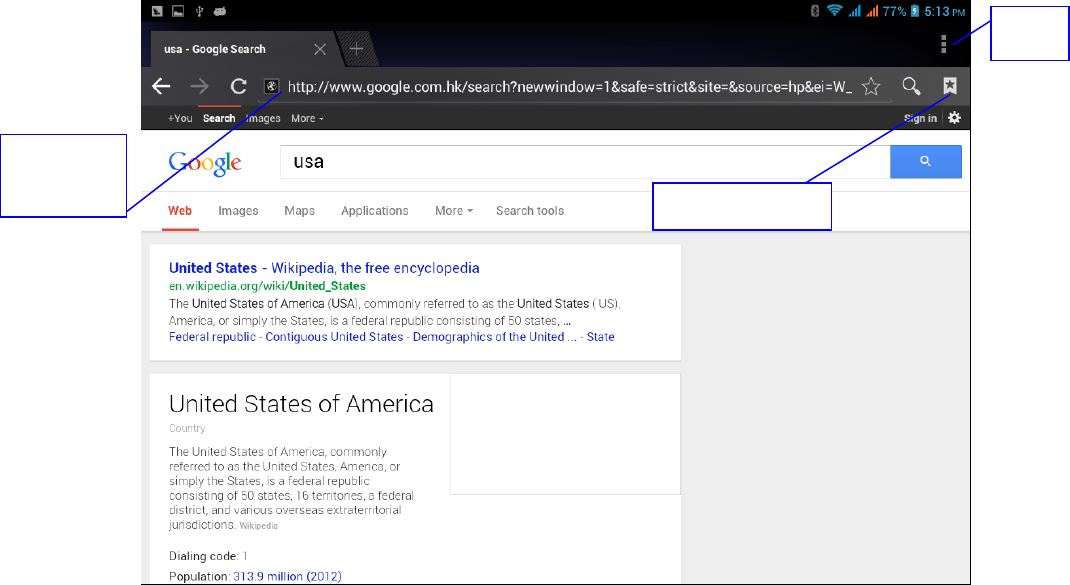Go back using the browser back arrow
The height and width of the screenshot is (585, 1070).
[161, 86]
